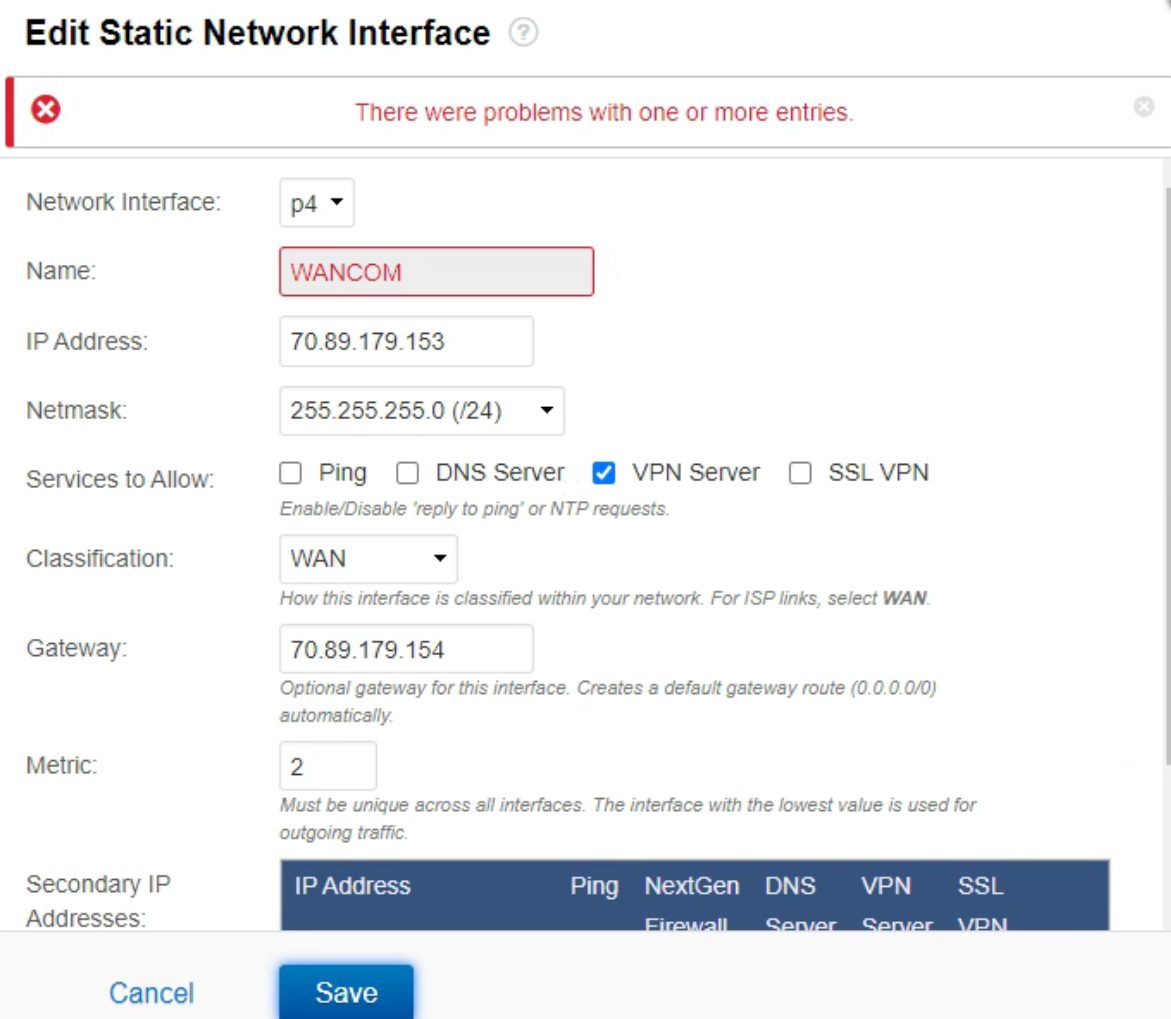Click the Gateway input field

[406, 650]
